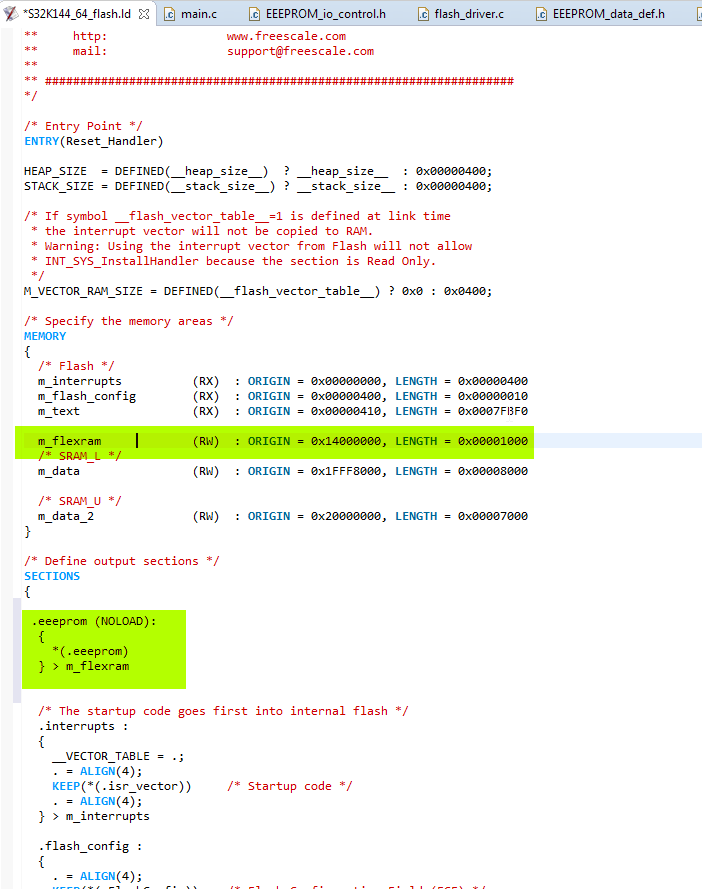Click the C file icon on main.c tab
The image size is (702, 889).
[169, 14]
